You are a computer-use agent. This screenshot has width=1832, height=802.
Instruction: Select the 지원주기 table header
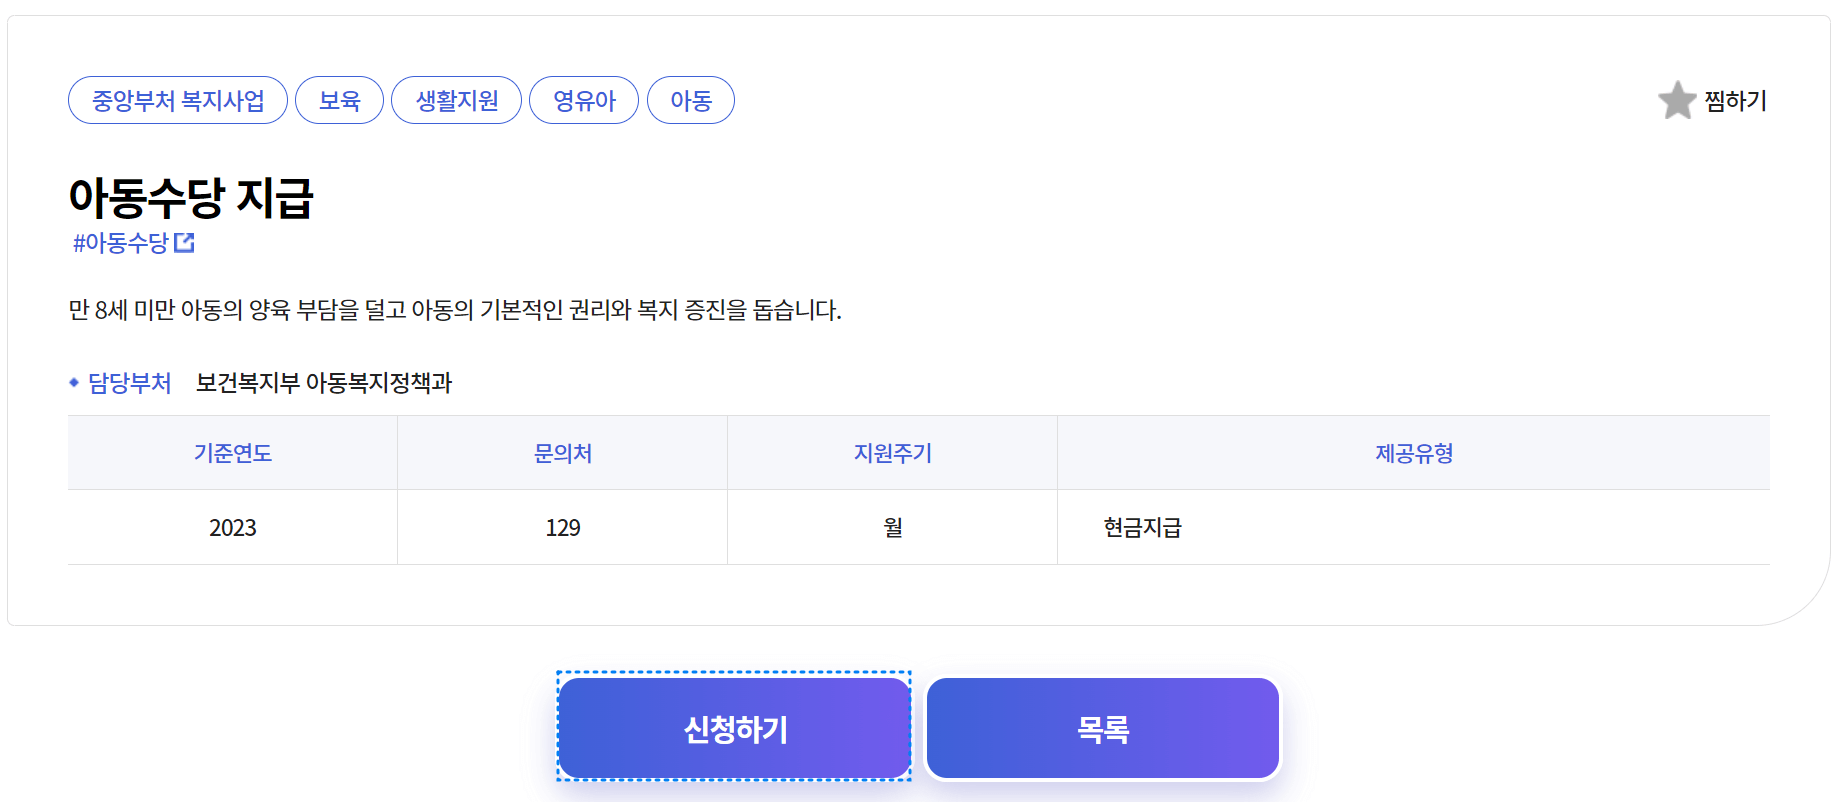coord(892,453)
